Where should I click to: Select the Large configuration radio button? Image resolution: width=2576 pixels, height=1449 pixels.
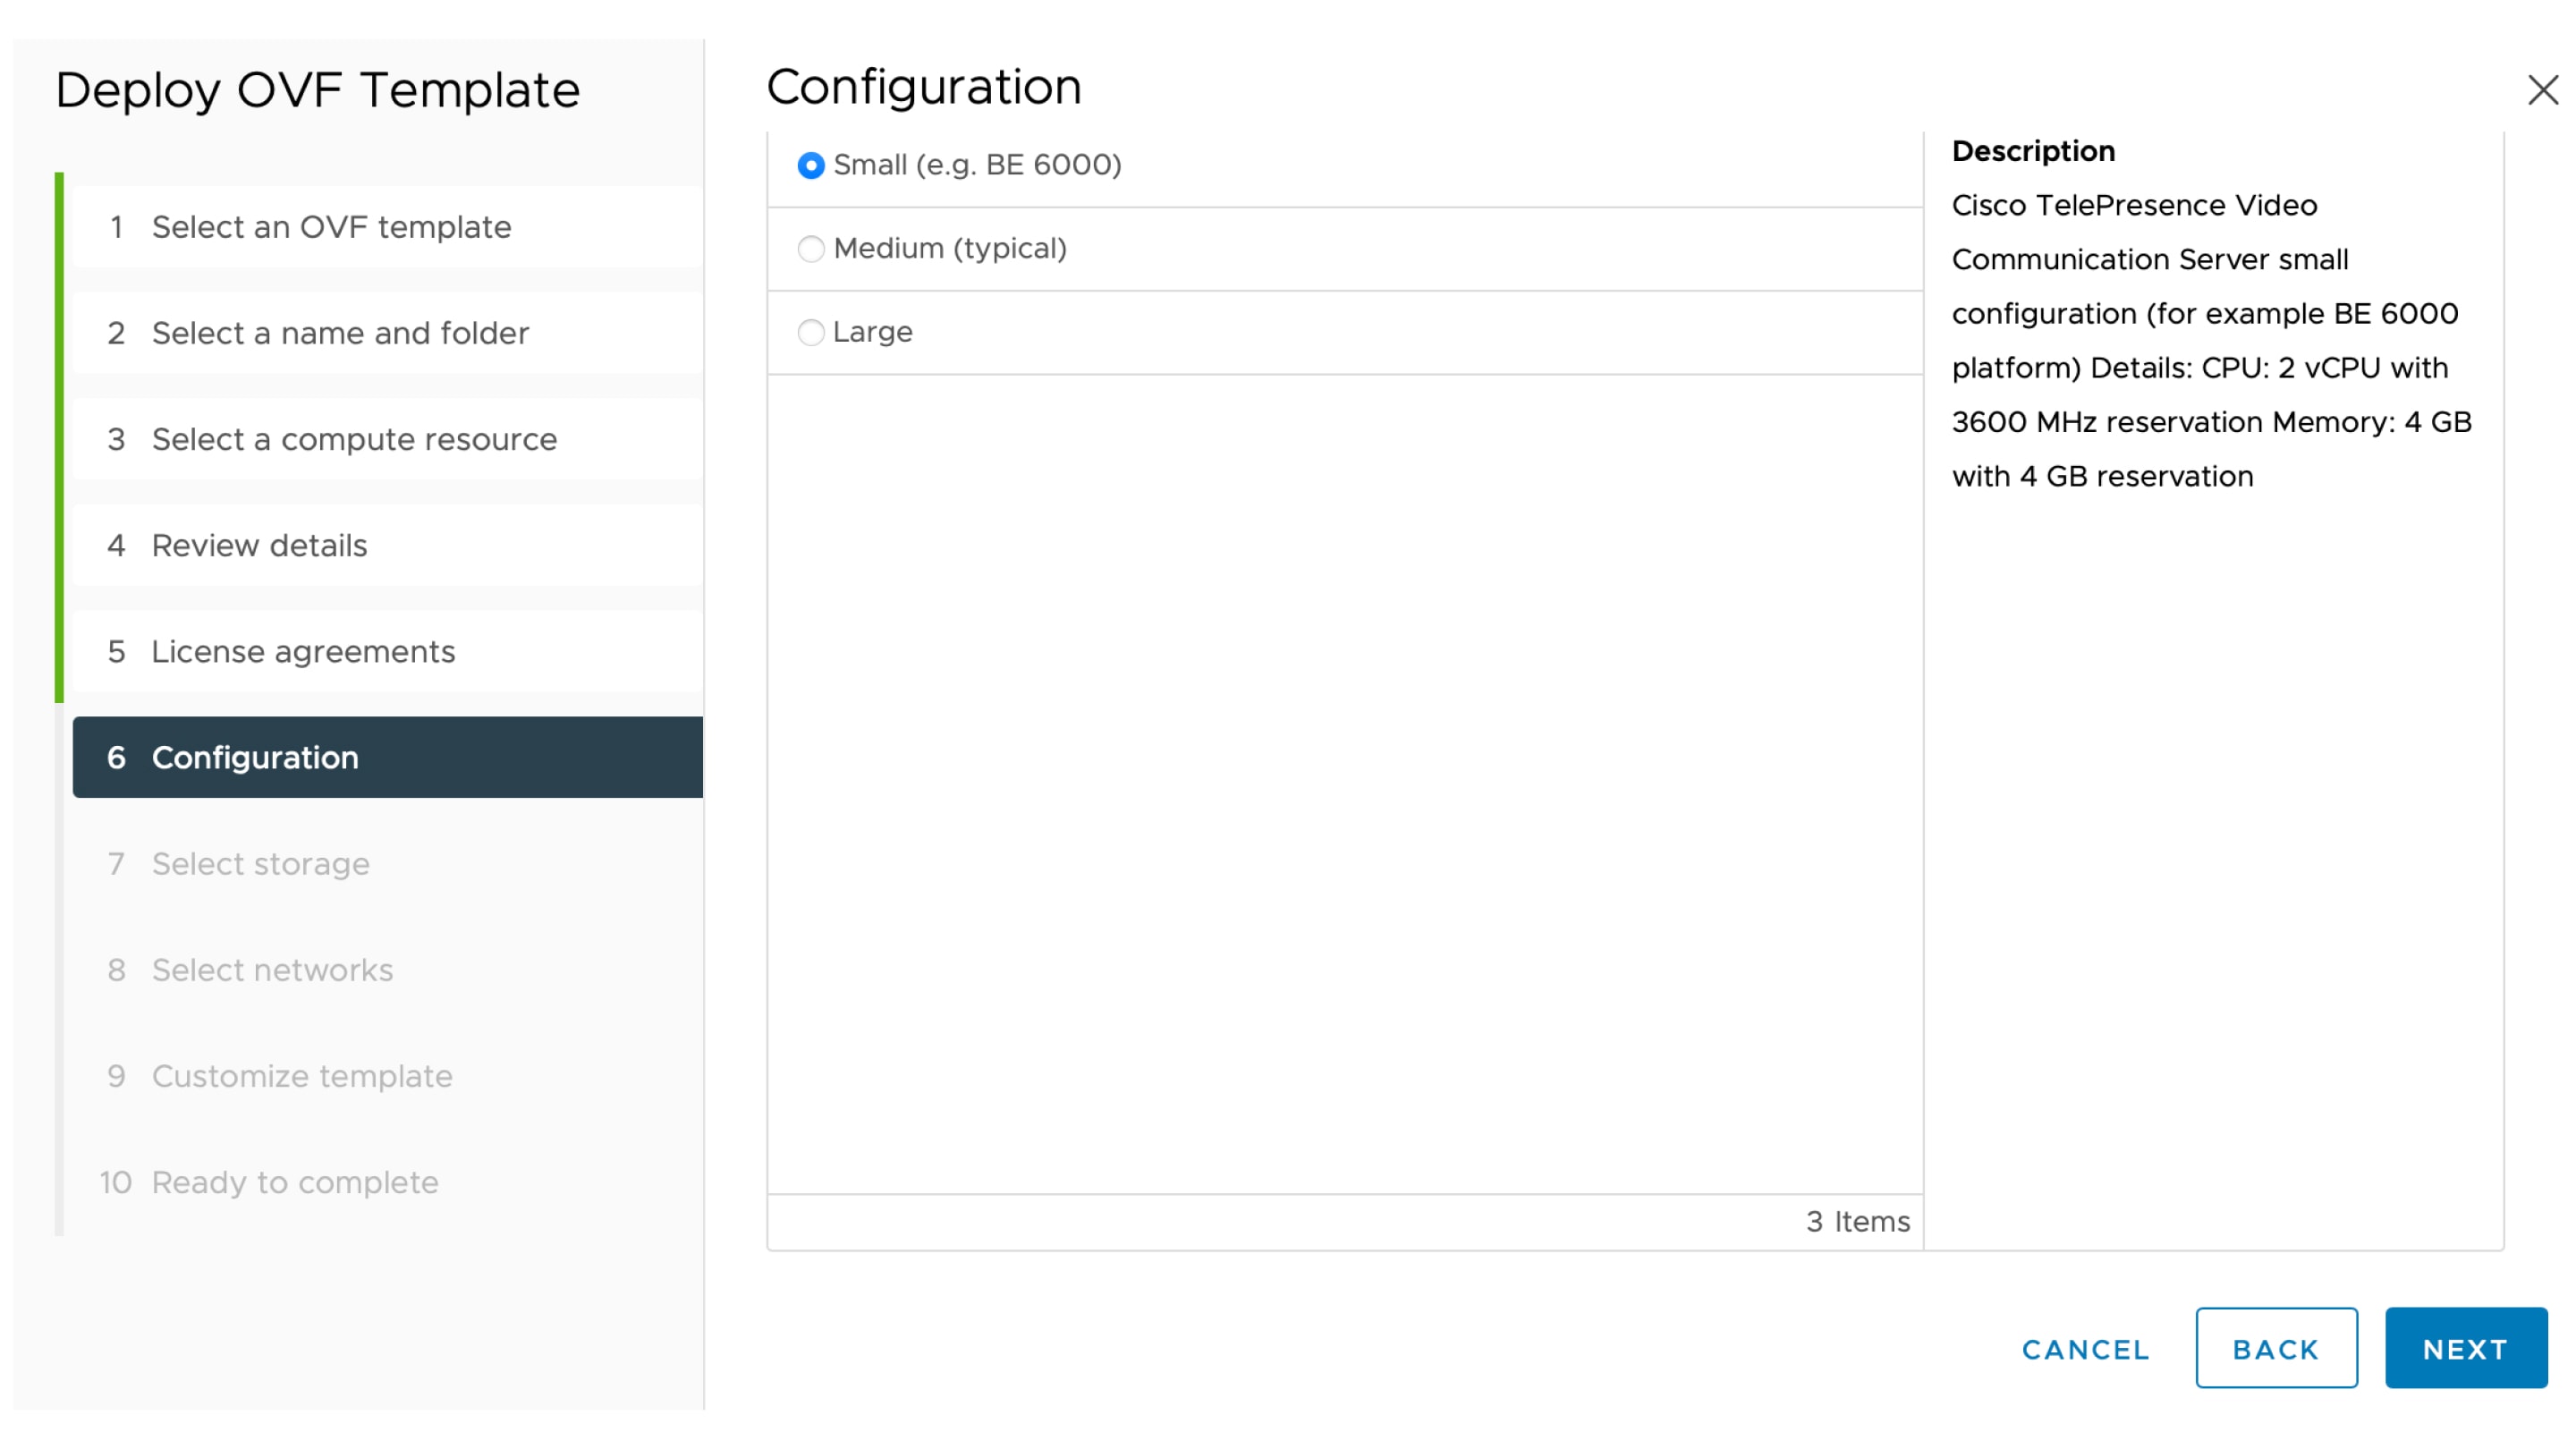[x=811, y=332]
